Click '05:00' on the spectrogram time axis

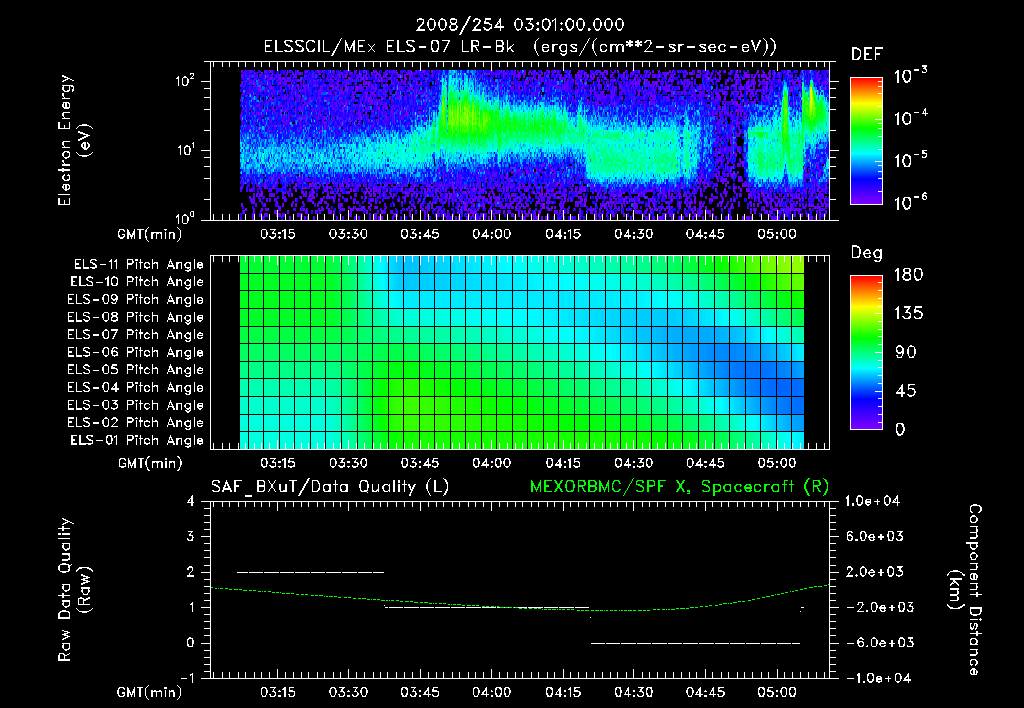click(776, 234)
